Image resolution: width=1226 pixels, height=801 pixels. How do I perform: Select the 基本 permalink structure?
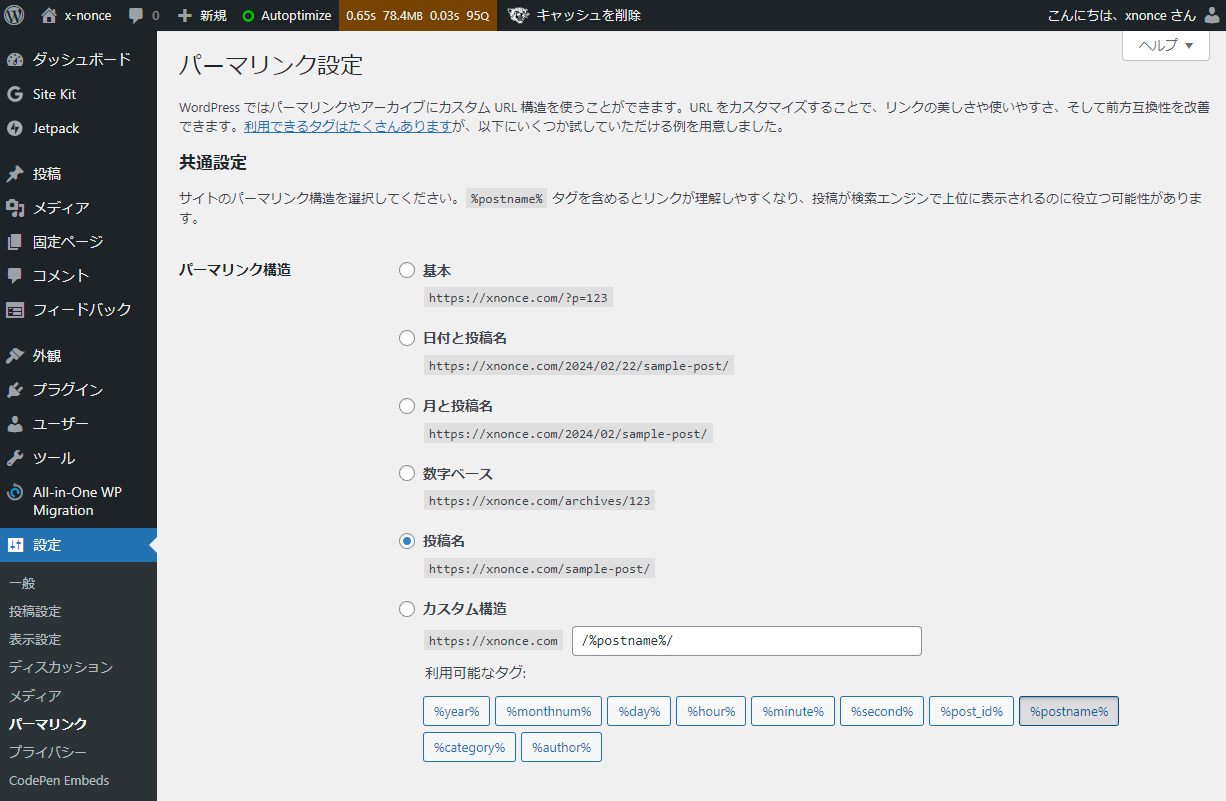(x=407, y=269)
